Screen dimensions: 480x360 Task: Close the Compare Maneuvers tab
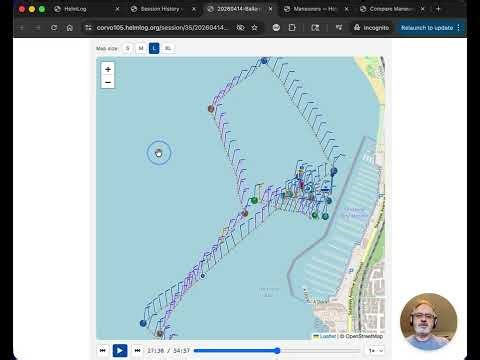point(423,9)
